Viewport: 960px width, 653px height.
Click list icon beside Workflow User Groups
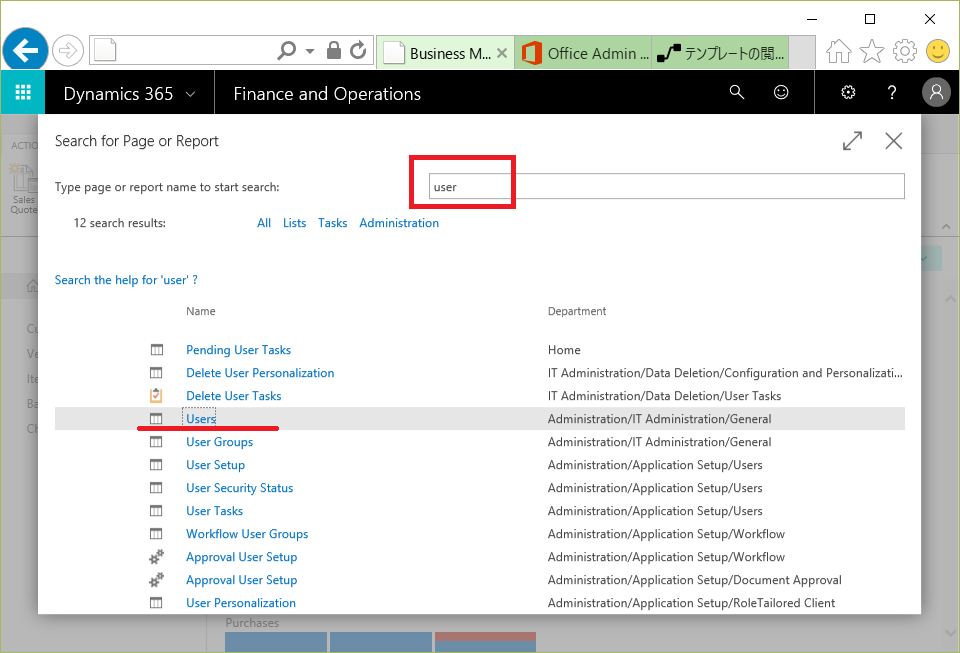157,534
